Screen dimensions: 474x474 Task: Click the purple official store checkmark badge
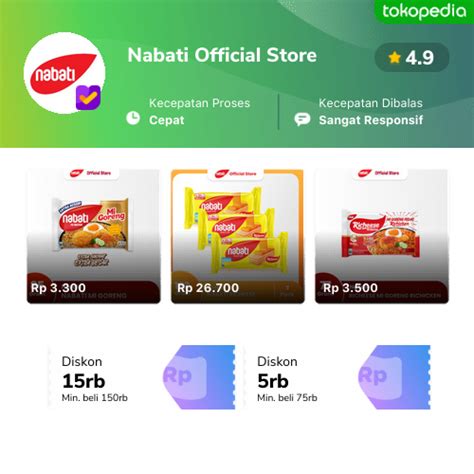pos(88,97)
